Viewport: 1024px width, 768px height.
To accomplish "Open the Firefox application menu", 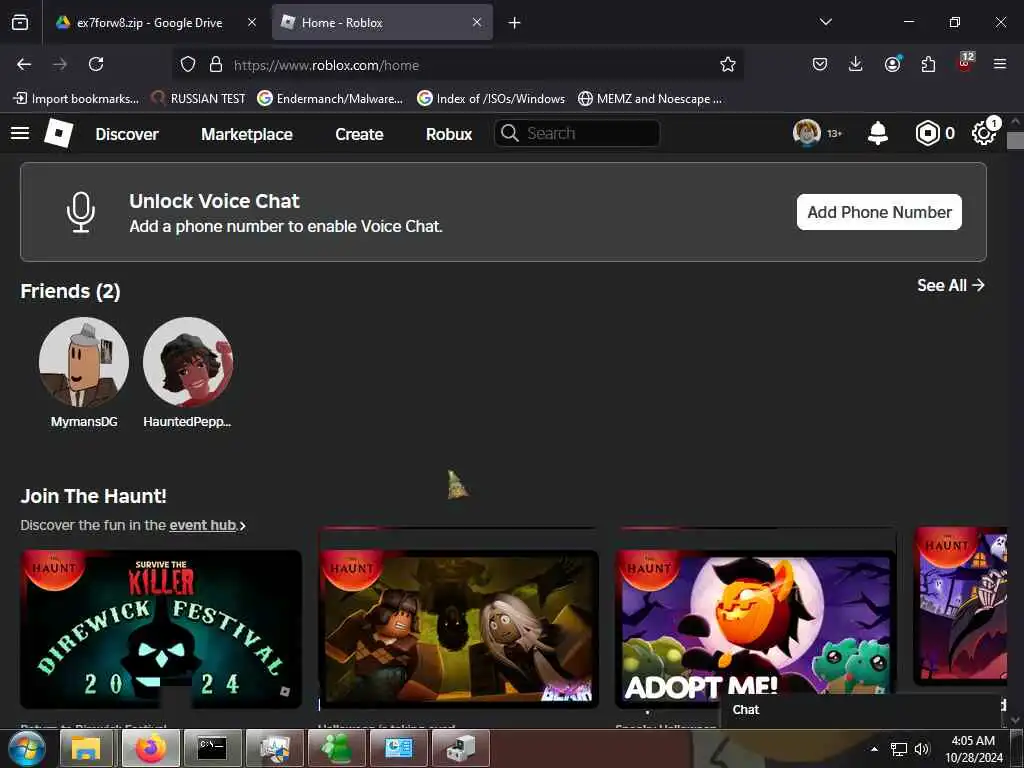I will [x=1000, y=64].
